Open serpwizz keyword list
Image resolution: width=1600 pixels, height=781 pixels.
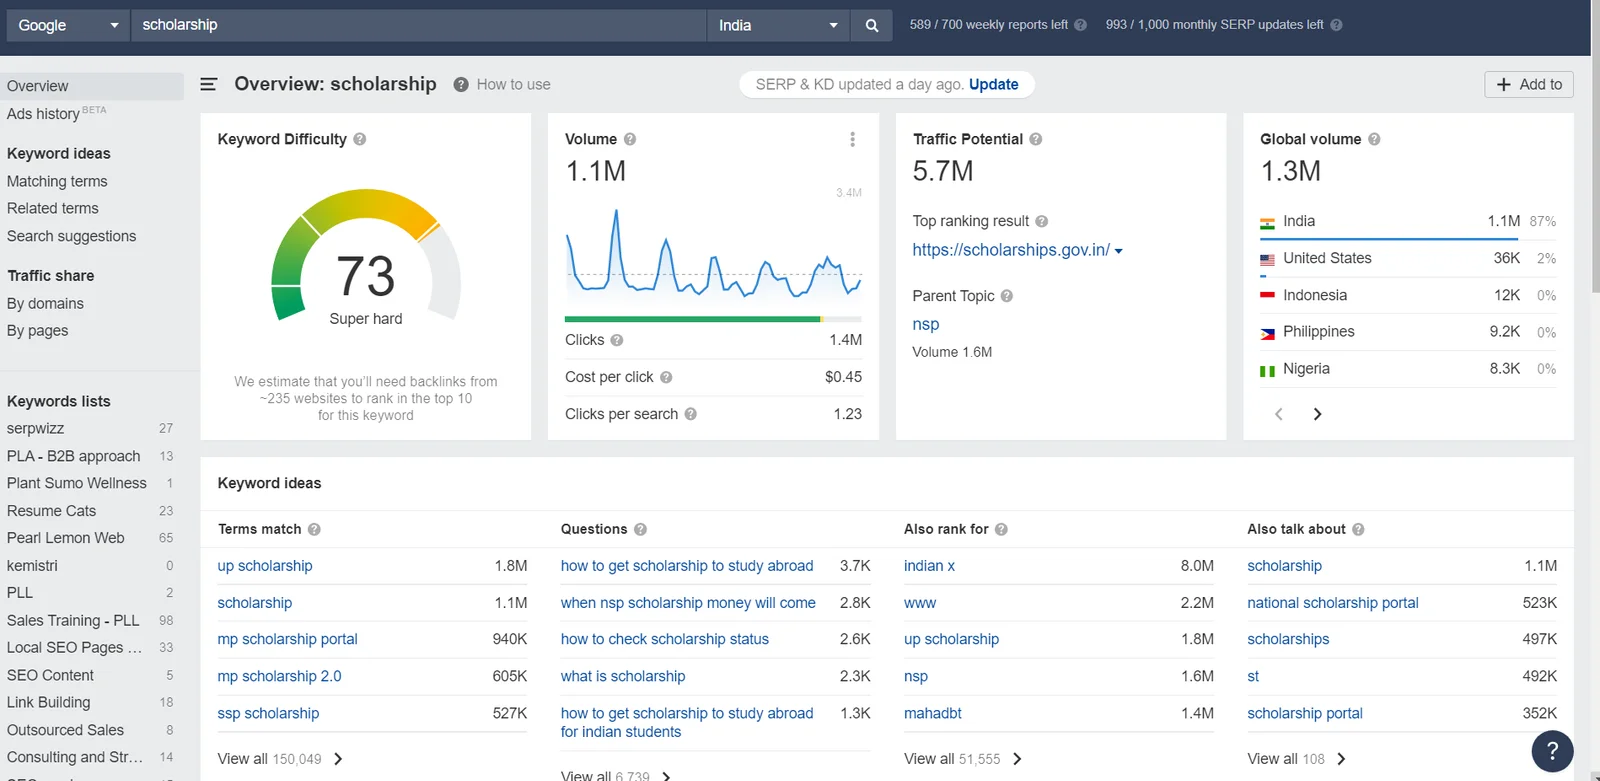(36, 428)
